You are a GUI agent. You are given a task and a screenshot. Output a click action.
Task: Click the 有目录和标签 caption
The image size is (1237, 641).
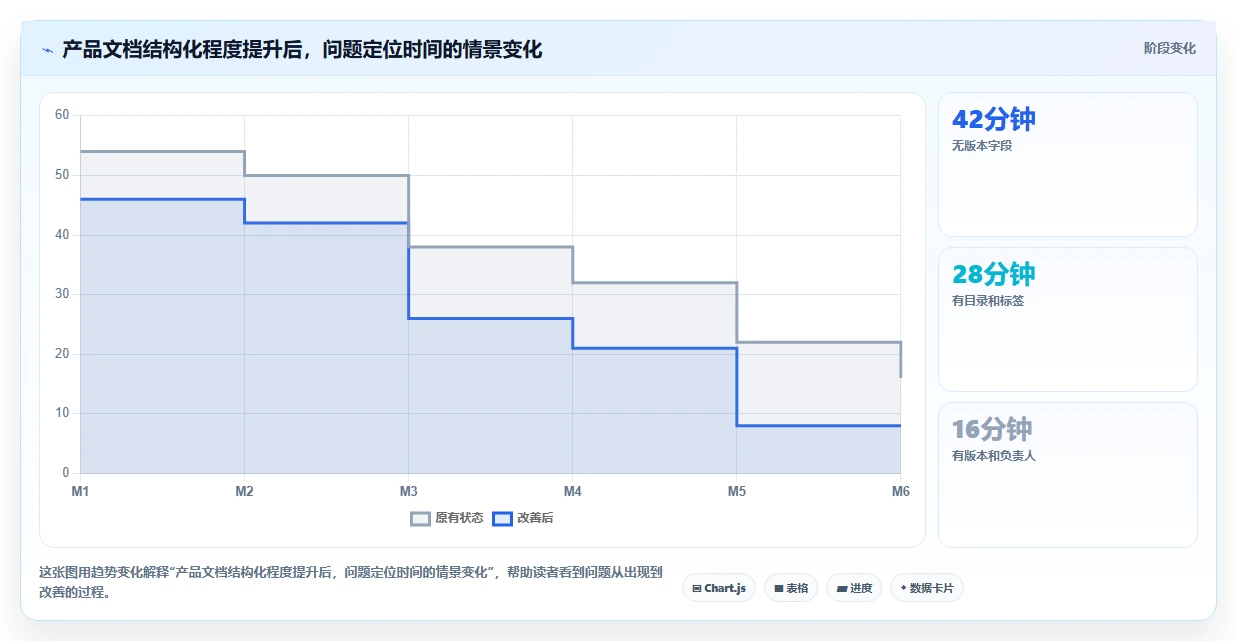[x=988, y=301]
